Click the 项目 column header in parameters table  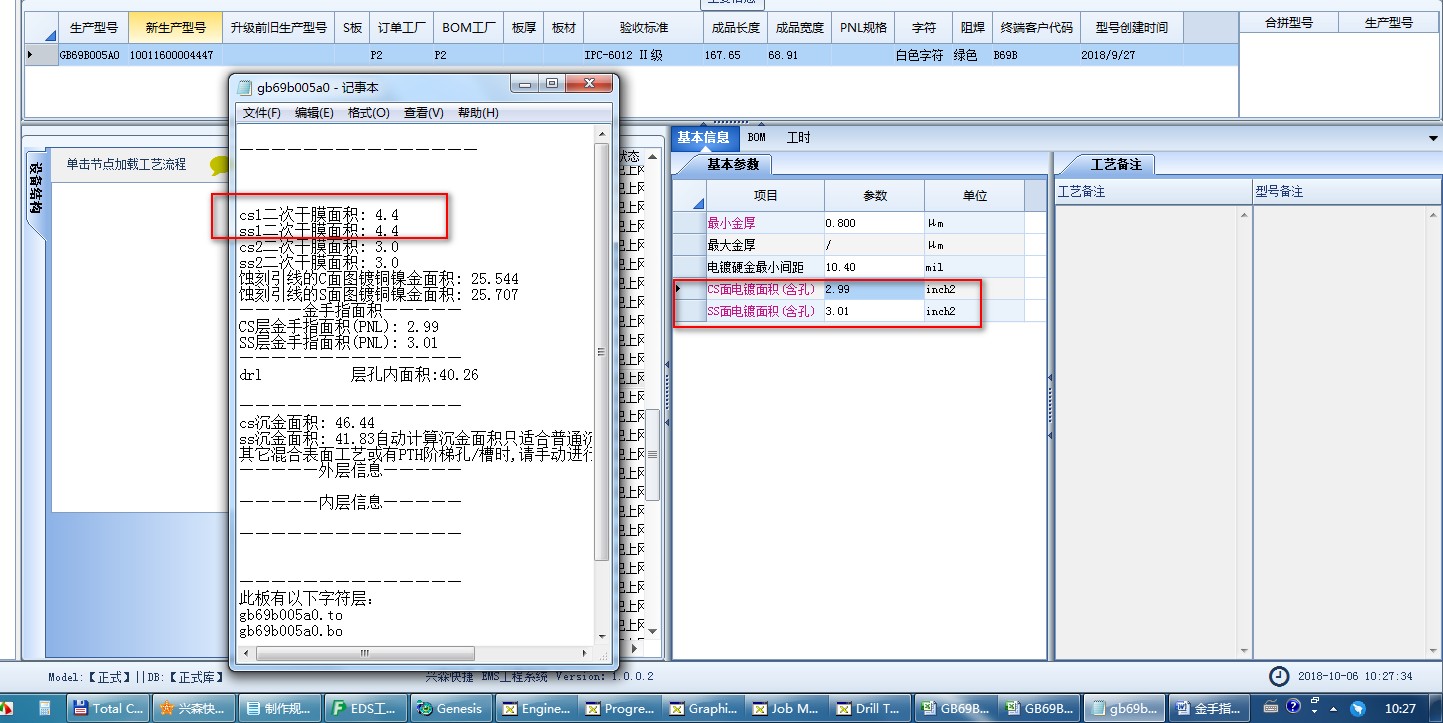point(765,195)
